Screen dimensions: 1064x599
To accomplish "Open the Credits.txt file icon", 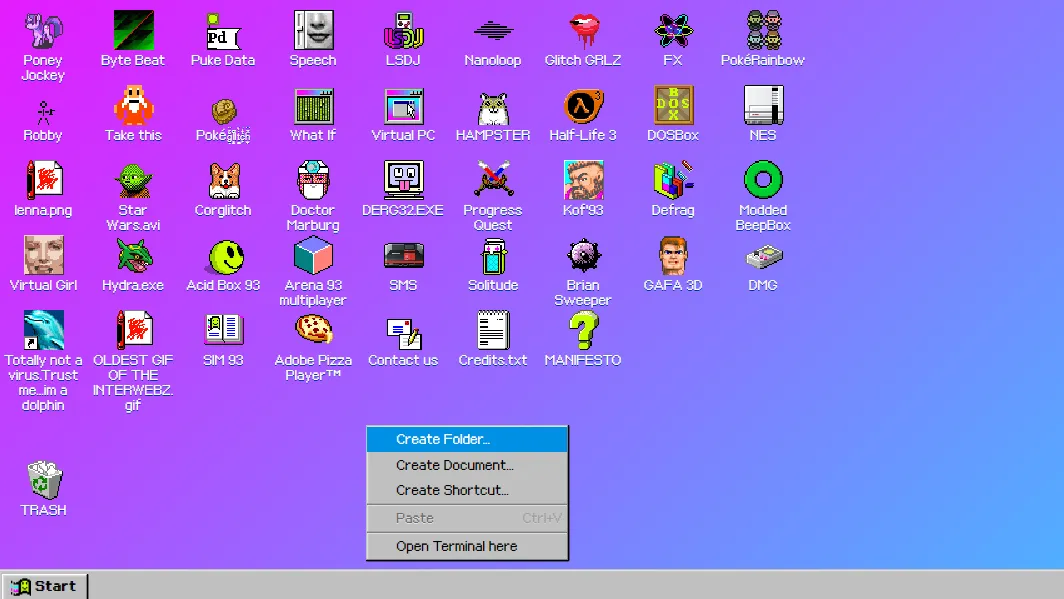I will click(493, 332).
